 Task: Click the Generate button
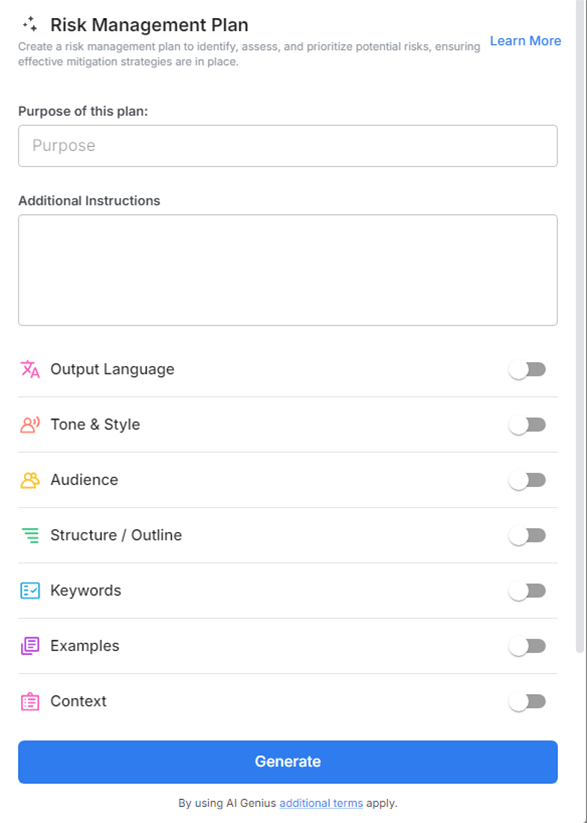[x=287, y=761]
